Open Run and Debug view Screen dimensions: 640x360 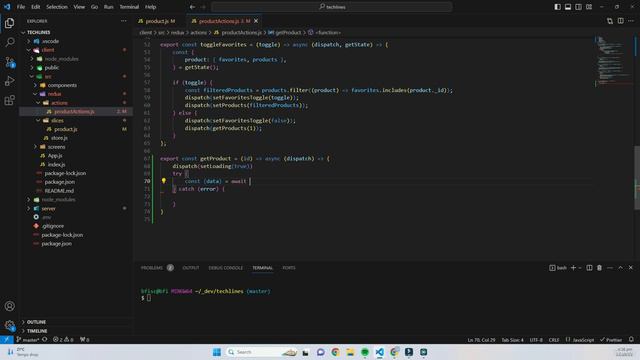[9, 81]
